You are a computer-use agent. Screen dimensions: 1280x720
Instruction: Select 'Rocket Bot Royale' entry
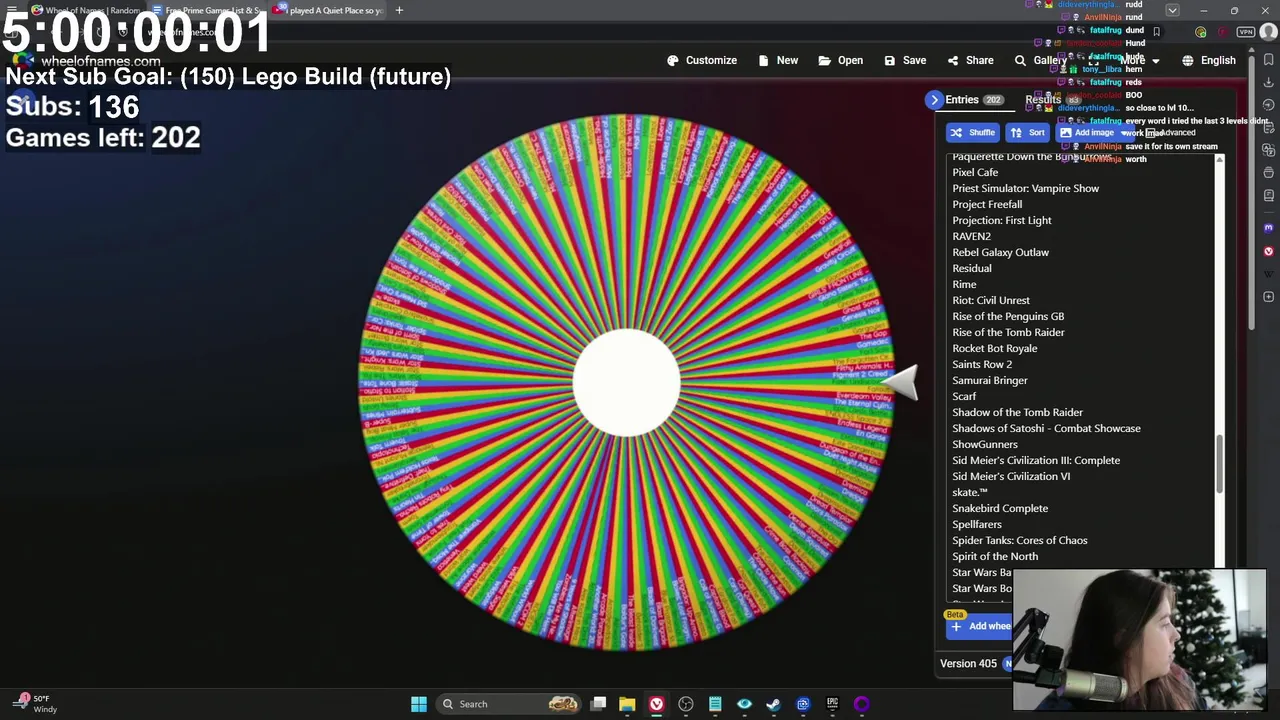pos(994,348)
